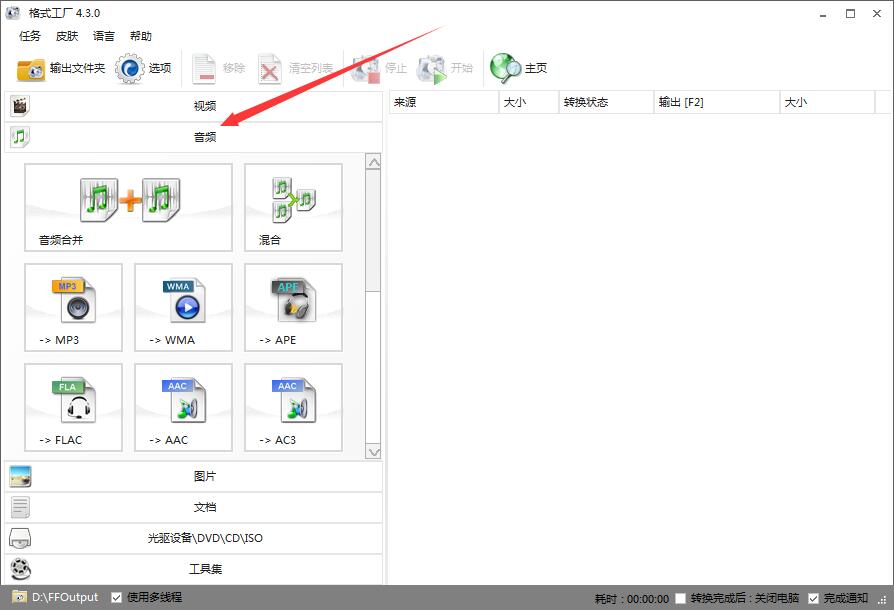Expand the Video (视频) category
The height and width of the screenshot is (610, 894).
click(194, 106)
